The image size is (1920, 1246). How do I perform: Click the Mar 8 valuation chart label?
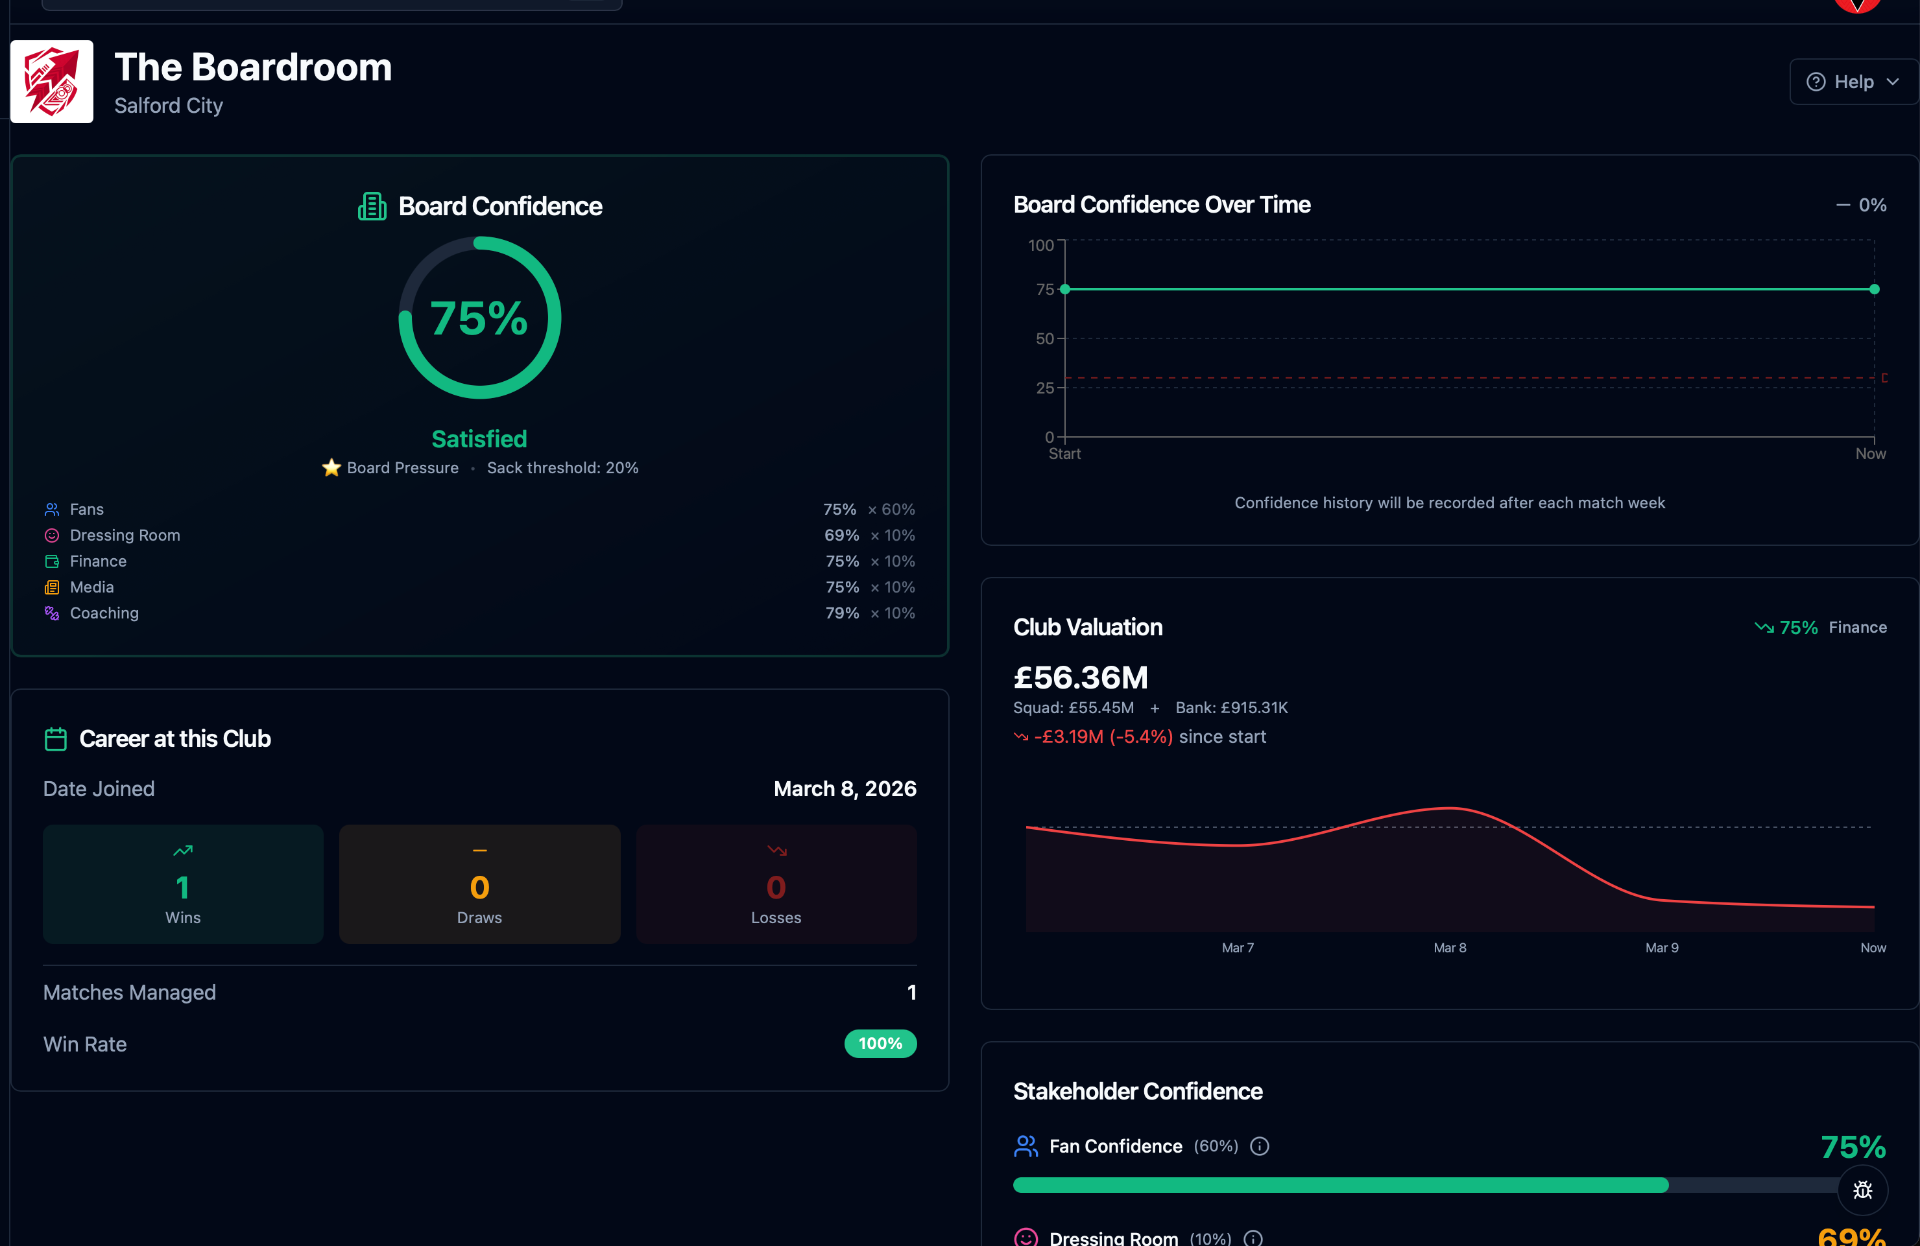click(x=1449, y=948)
